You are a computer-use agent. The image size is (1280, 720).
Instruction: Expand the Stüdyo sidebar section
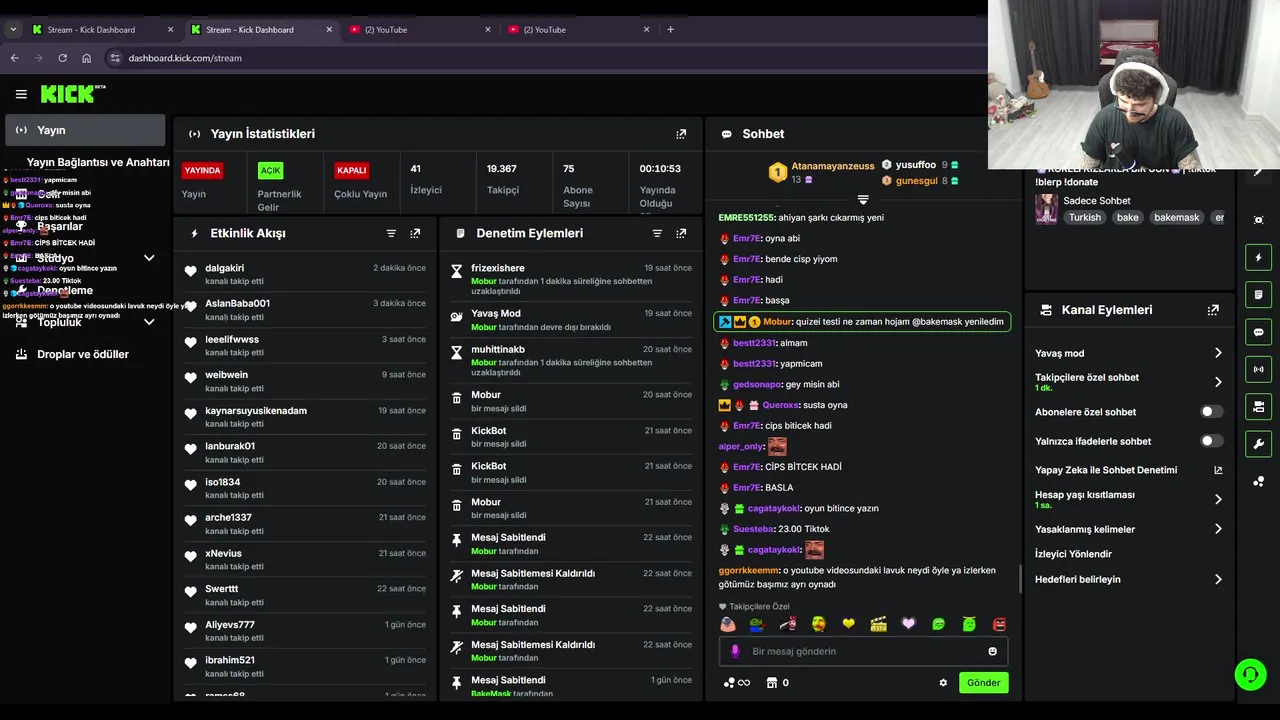coord(149,258)
